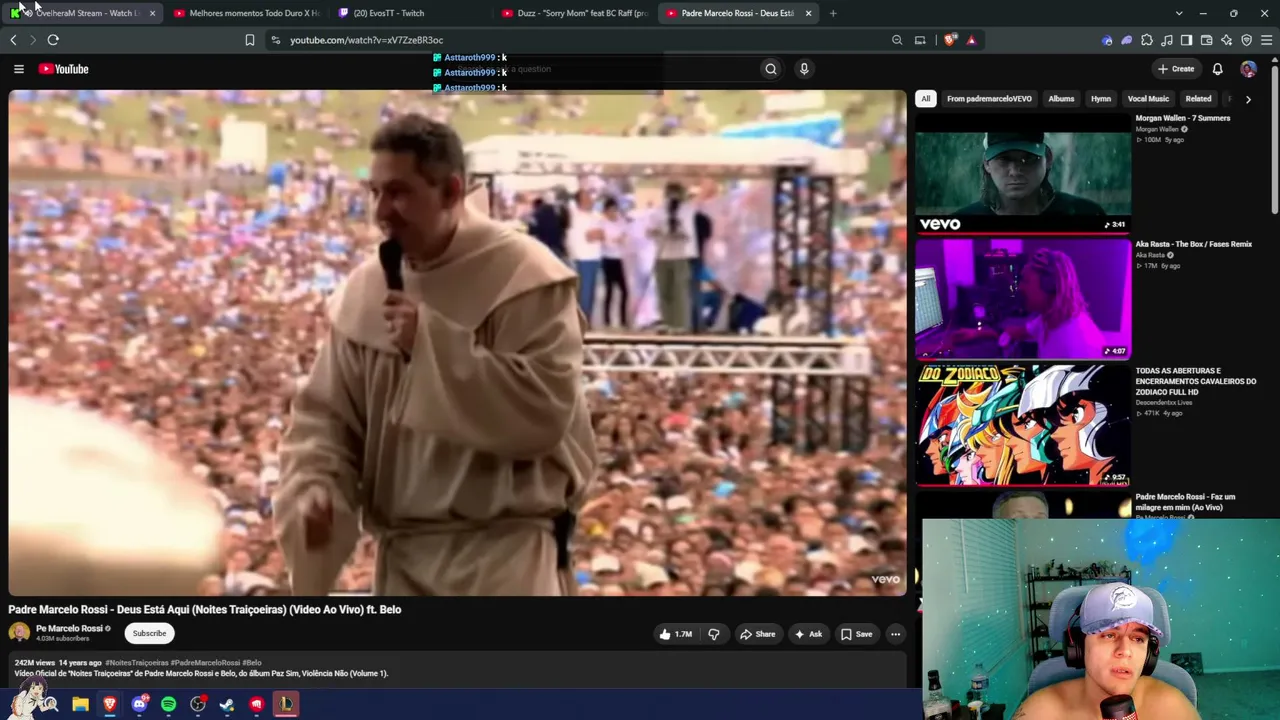Click the YouTube search magnifier button
This screenshot has height=720, width=1280.
771,69
